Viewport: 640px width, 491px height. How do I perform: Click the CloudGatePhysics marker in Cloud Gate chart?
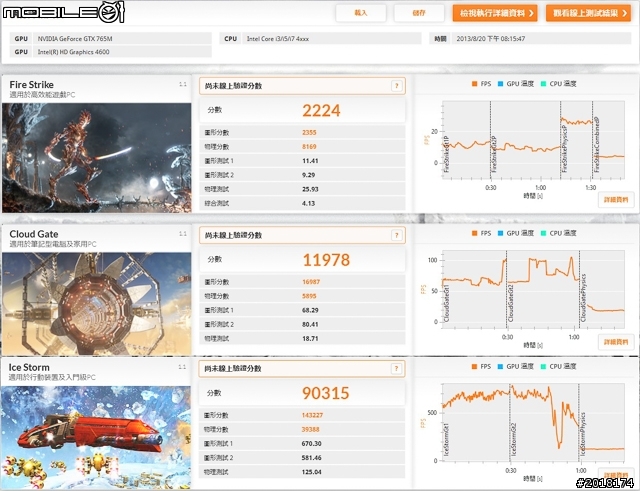tap(583, 297)
